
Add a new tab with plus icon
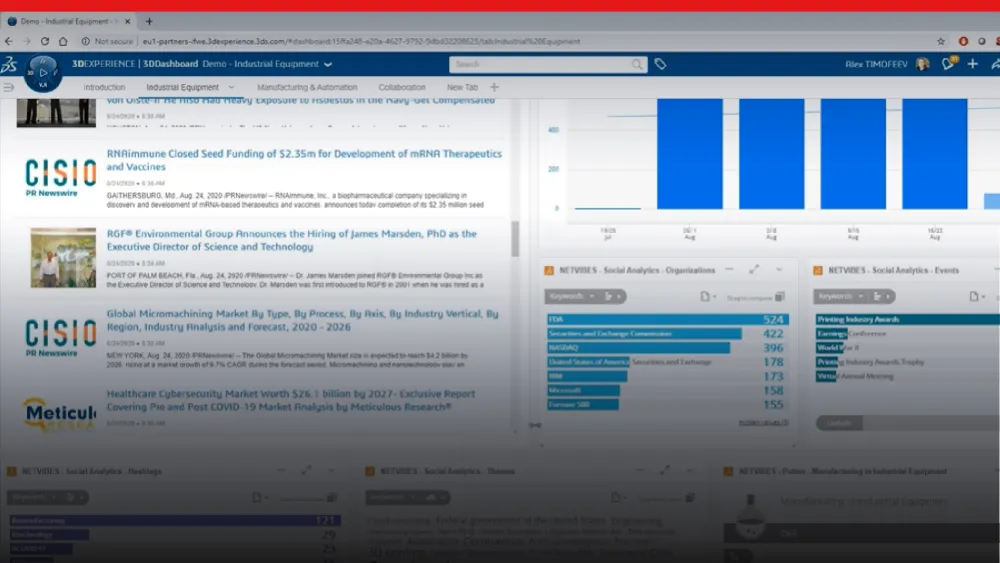pos(494,87)
